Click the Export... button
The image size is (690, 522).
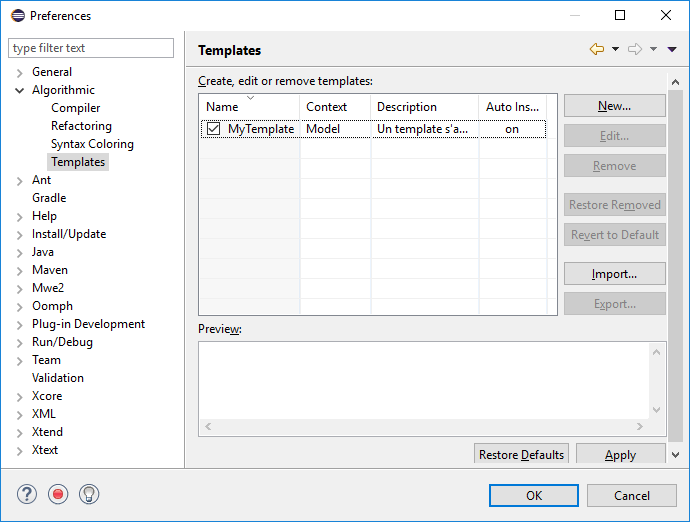pos(614,304)
